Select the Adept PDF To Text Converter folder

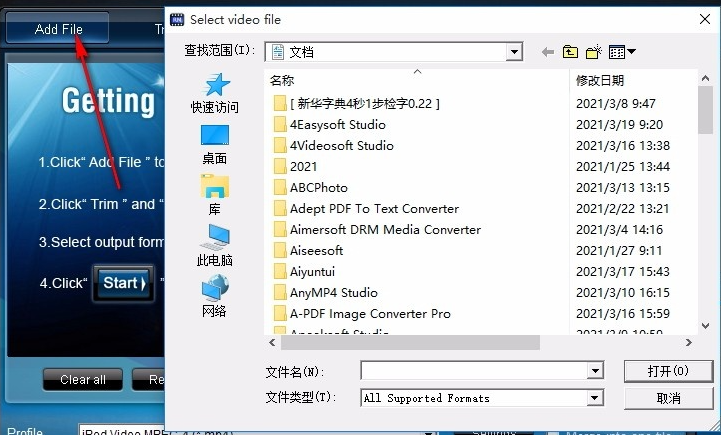click(x=366, y=209)
